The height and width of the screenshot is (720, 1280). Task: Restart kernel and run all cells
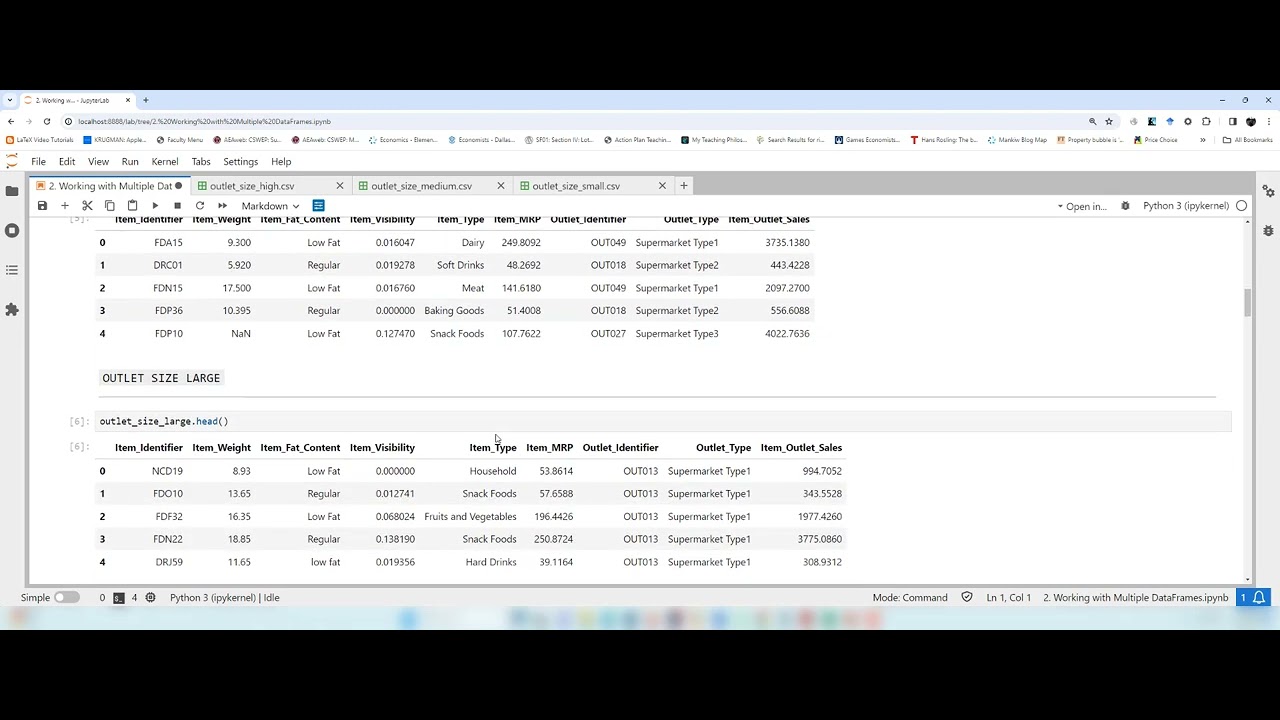[x=222, y=206]
